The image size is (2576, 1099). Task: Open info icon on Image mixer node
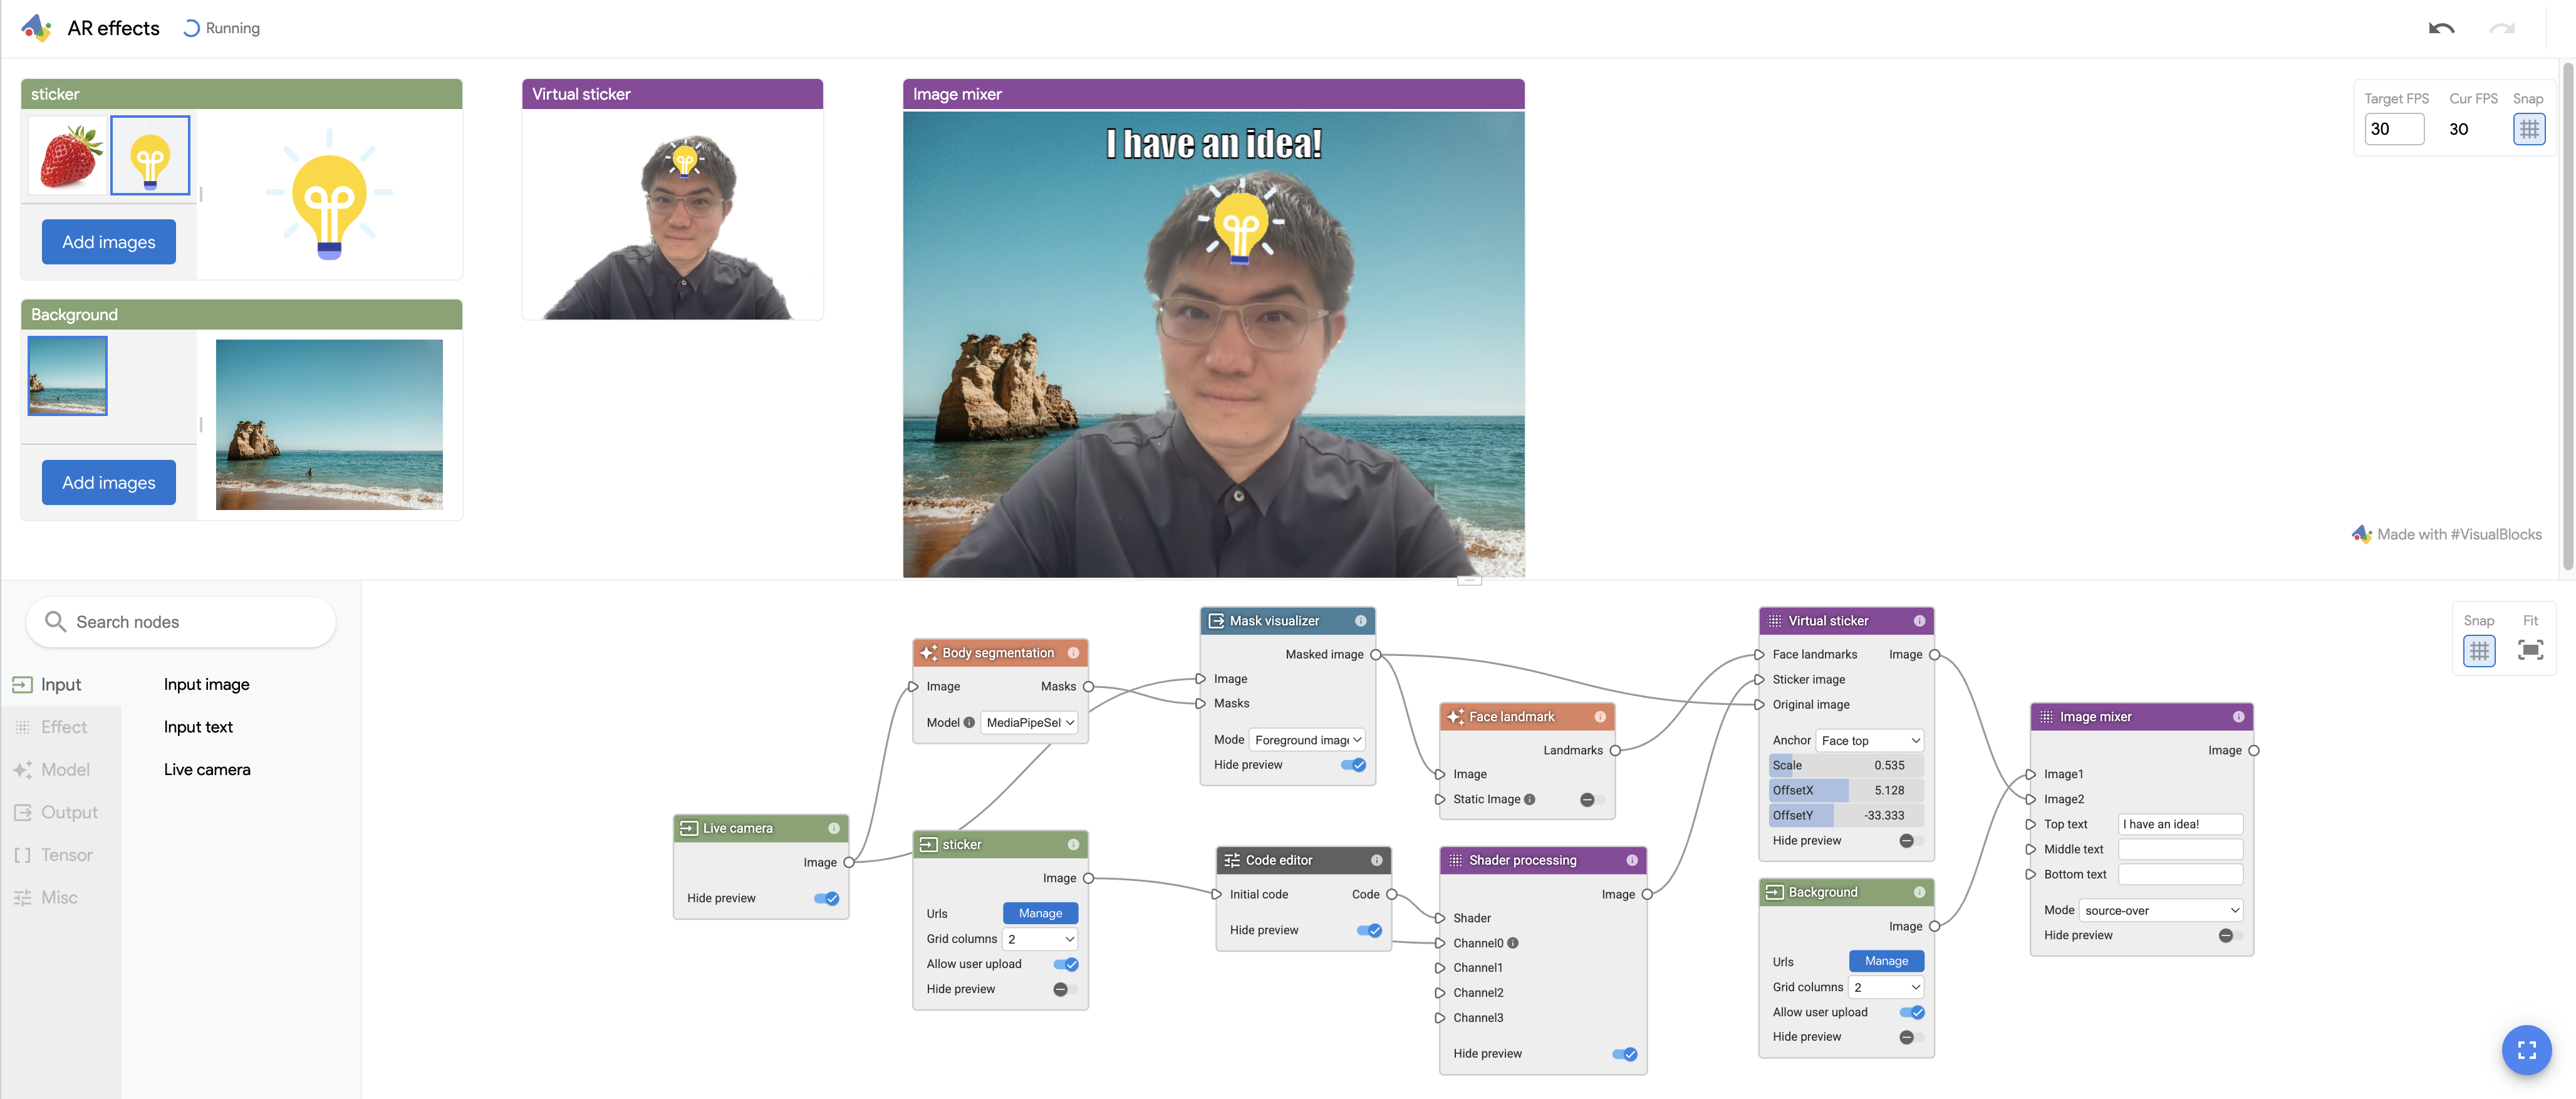2238,717
